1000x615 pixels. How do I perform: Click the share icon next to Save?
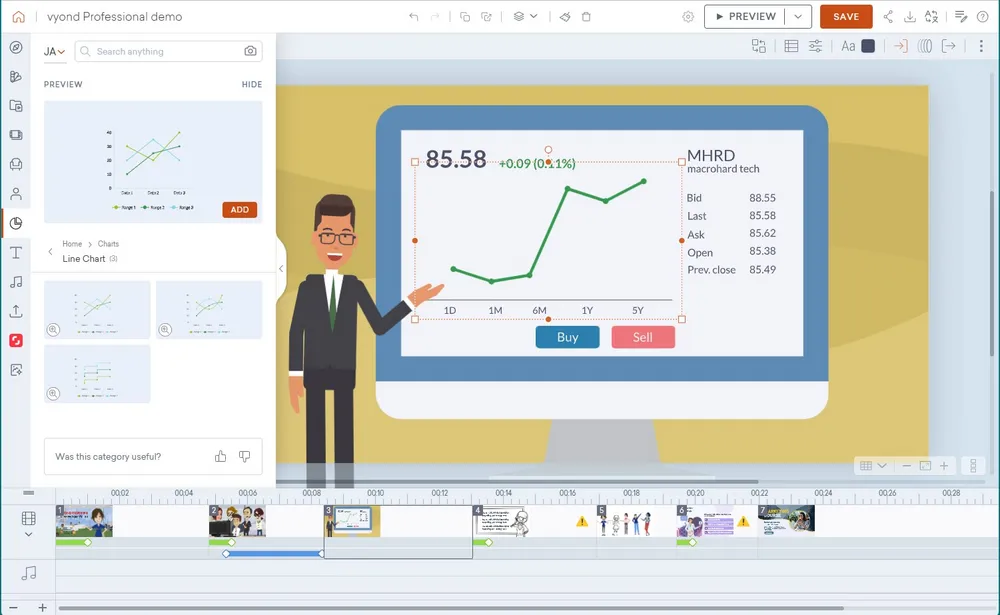tap(888, 17)
